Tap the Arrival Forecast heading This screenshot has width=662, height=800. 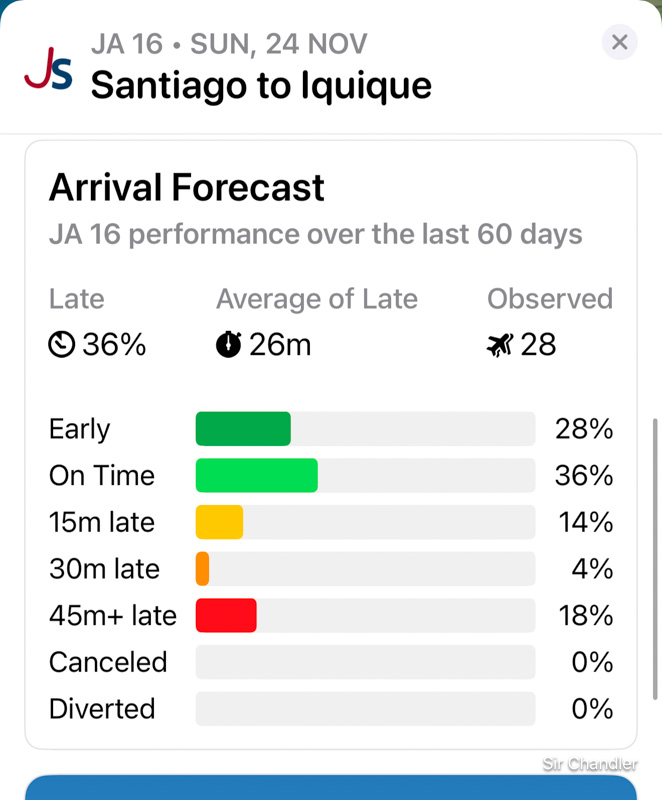(187, 188)
